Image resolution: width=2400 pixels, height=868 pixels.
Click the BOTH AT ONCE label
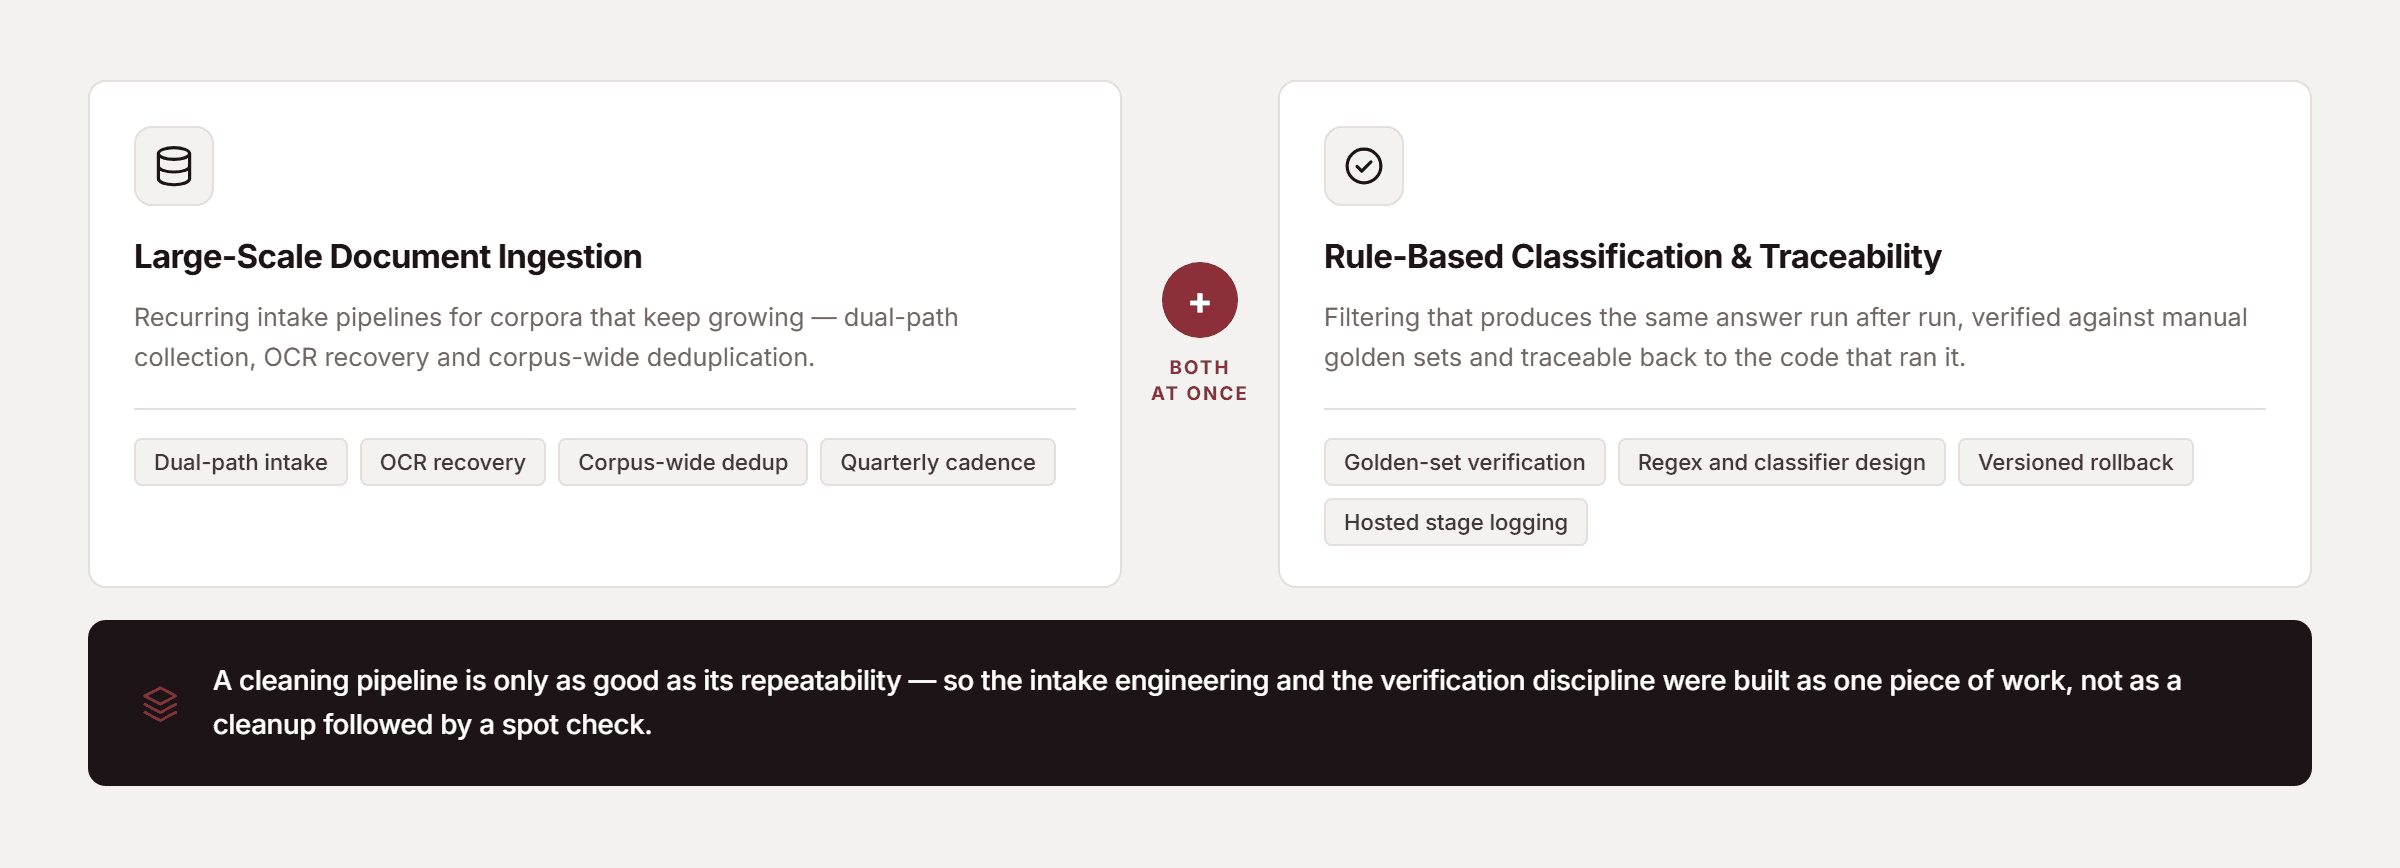click(1200, 380)
